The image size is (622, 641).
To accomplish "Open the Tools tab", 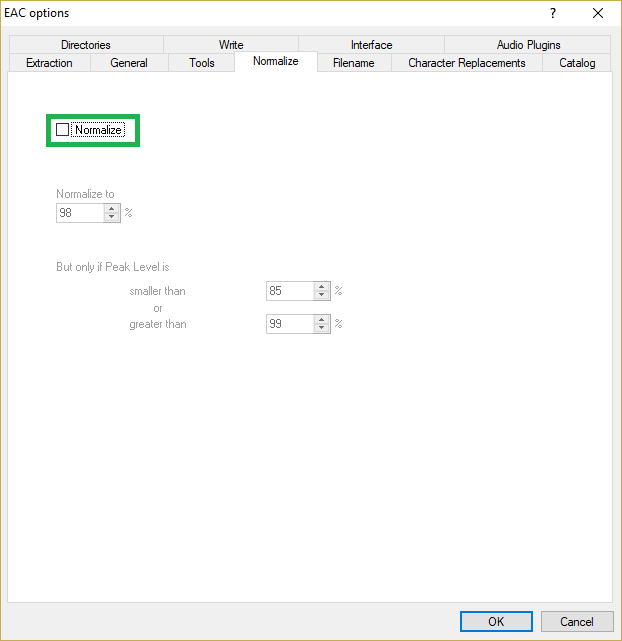I will coord(201,63).
